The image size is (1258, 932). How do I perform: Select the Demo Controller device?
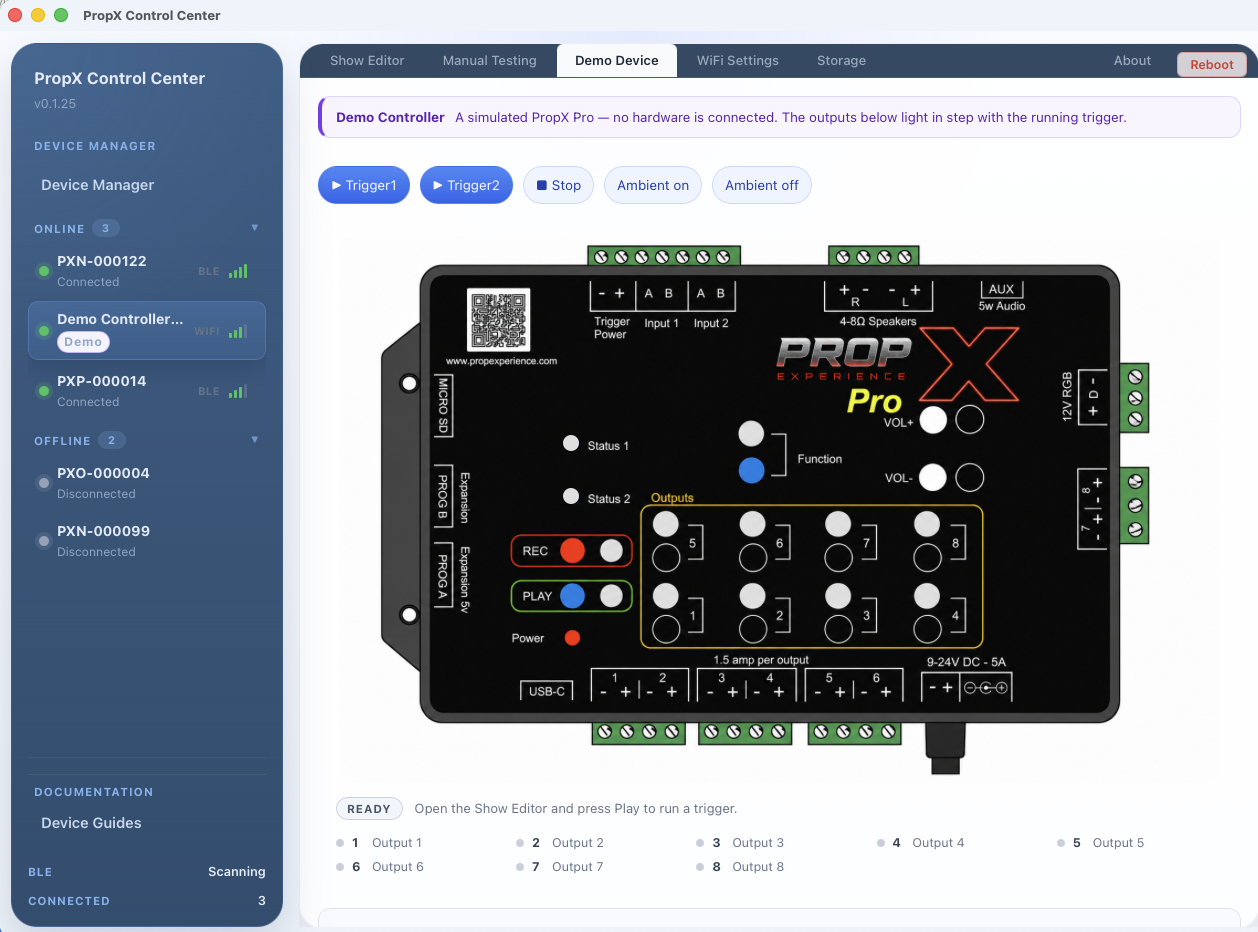coord(147,330)
